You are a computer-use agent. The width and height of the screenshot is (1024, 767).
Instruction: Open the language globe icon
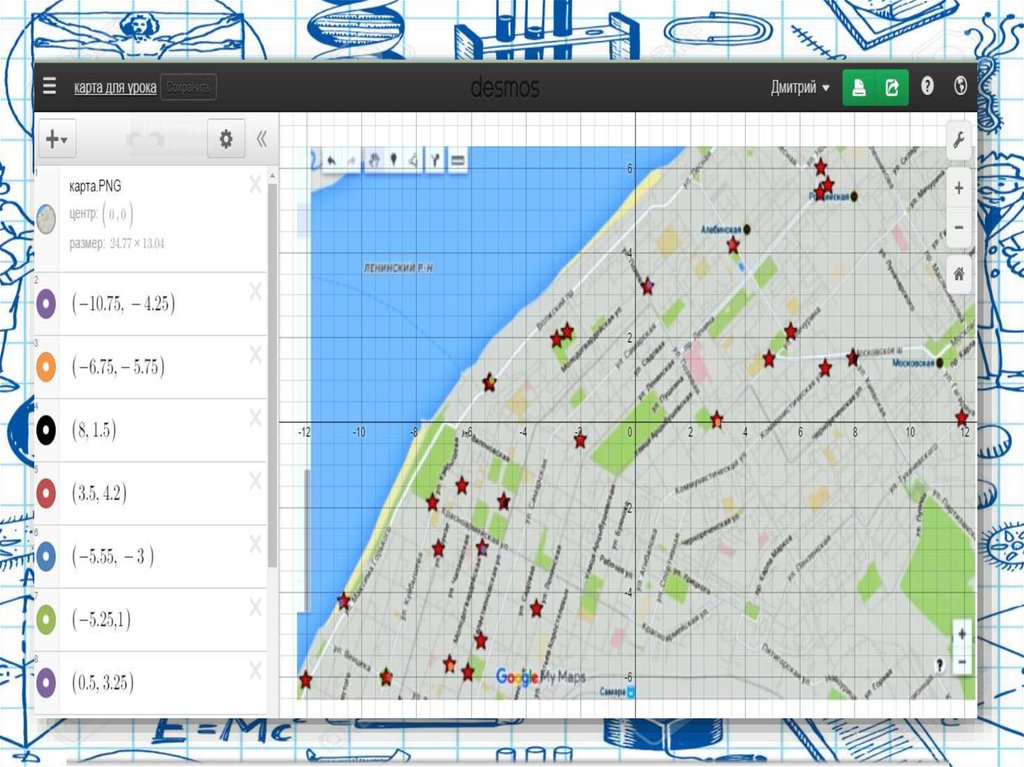pos(960,86)
